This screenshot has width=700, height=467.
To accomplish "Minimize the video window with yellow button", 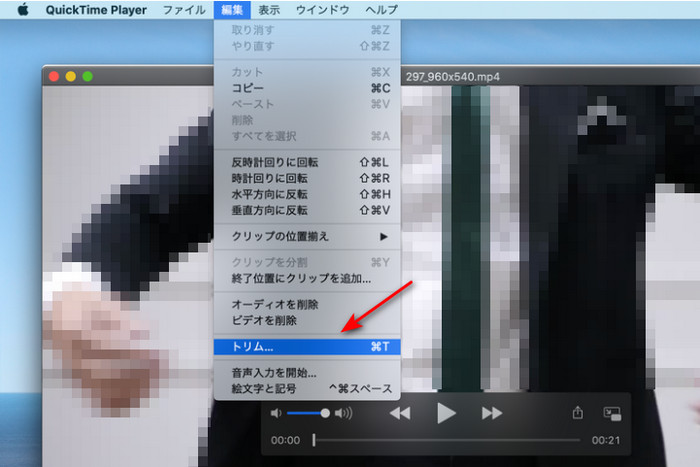I will click(x=71, y=76).
